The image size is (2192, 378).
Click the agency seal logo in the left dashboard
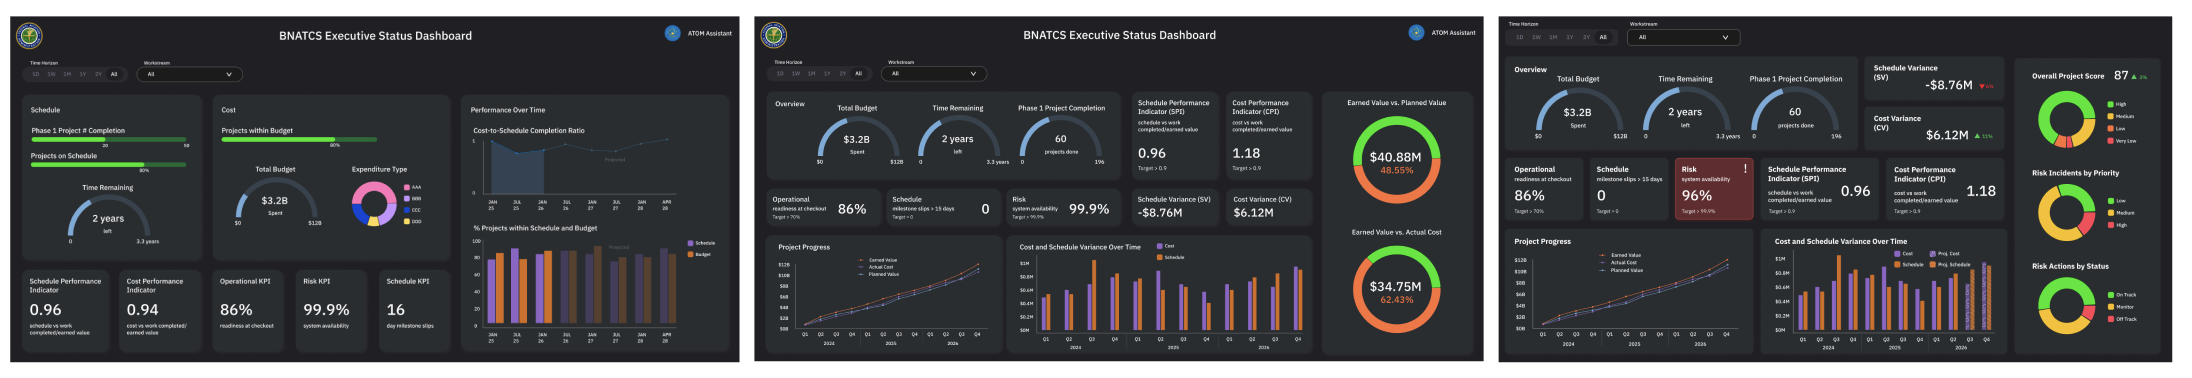(x=30, y=36)
